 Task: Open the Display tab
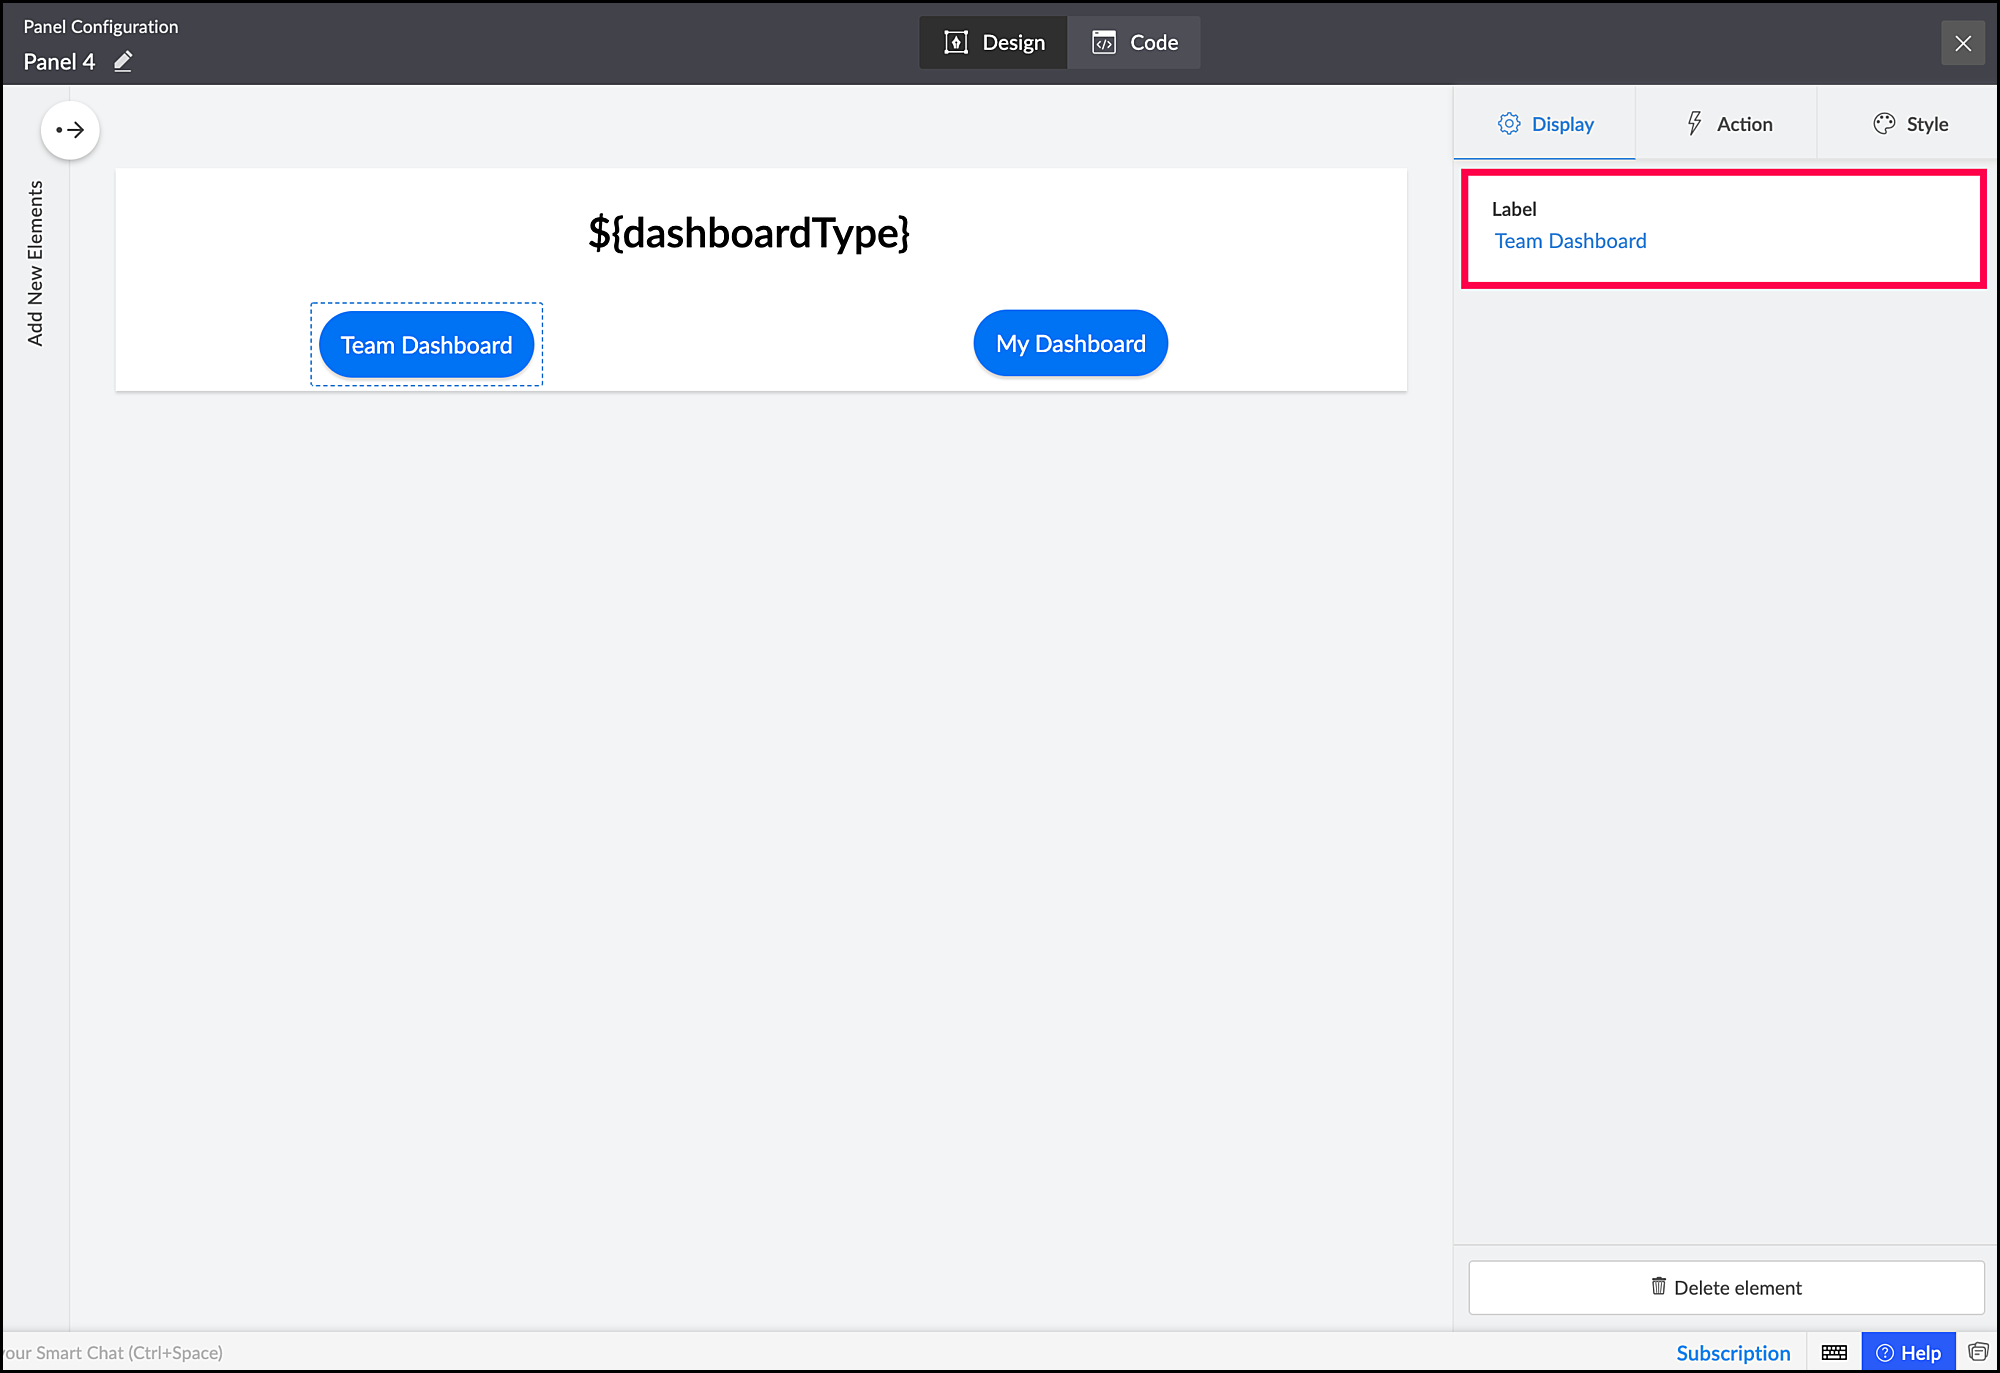[1545, 124]
